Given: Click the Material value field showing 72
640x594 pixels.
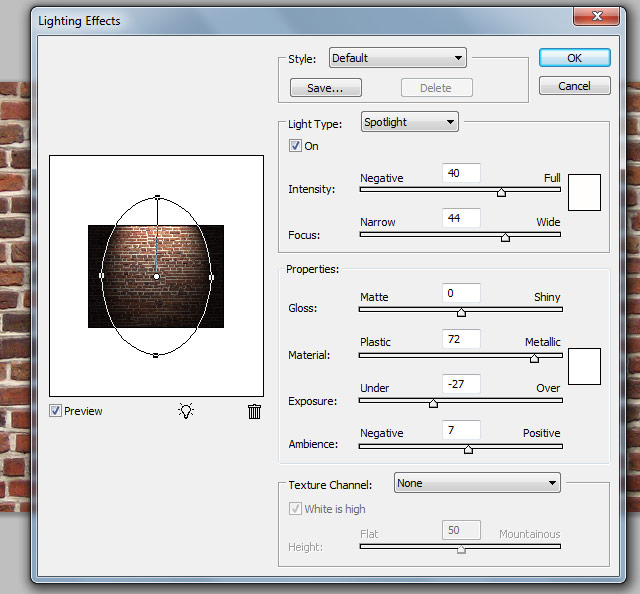Looking at the screenshot, I should pyautogui.click(x=461, y=339).
